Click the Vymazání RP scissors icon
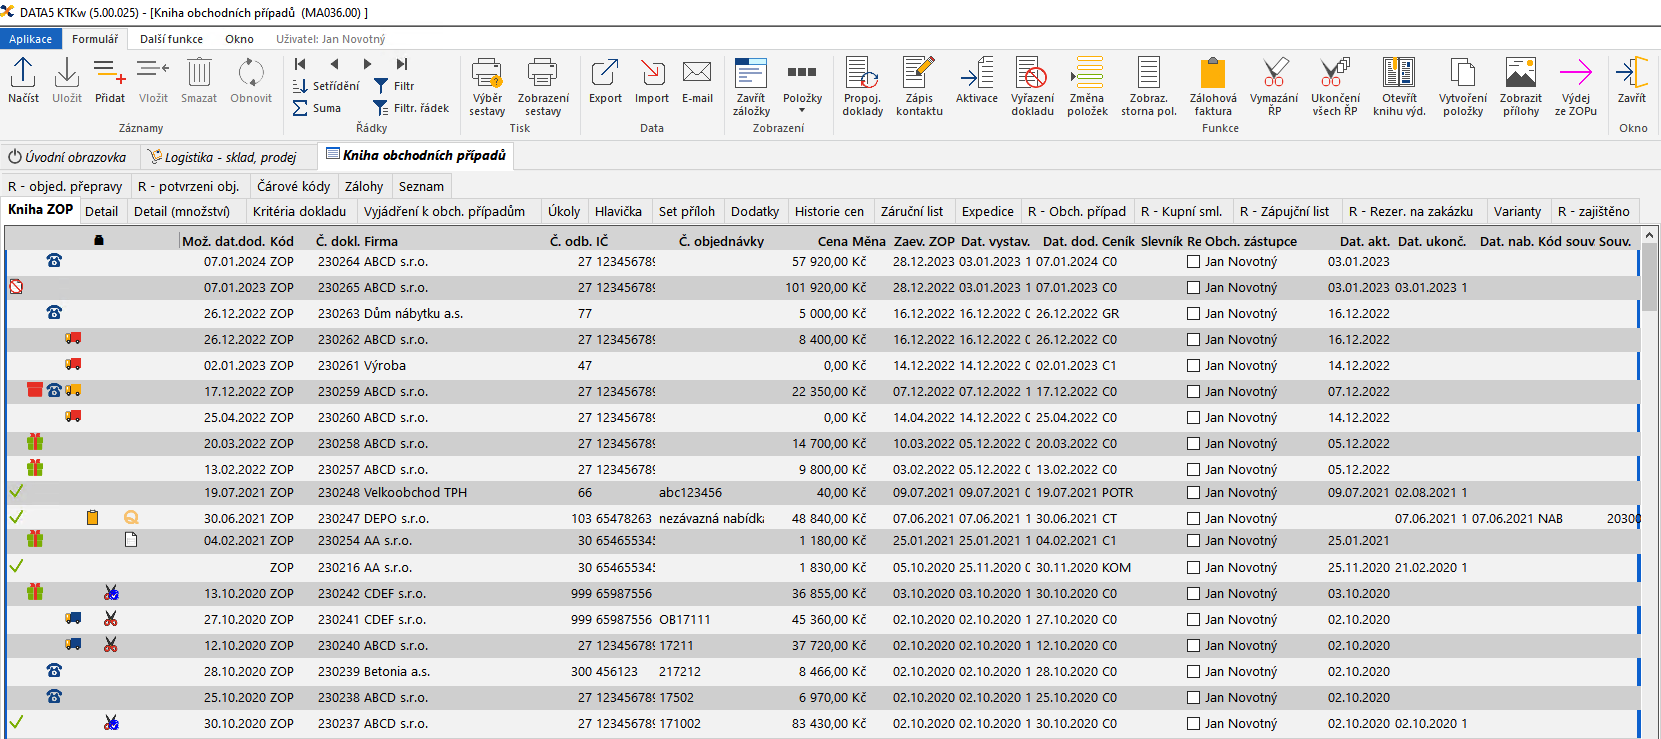Viewport: 1661px width, 739px height. [1274, 74]
